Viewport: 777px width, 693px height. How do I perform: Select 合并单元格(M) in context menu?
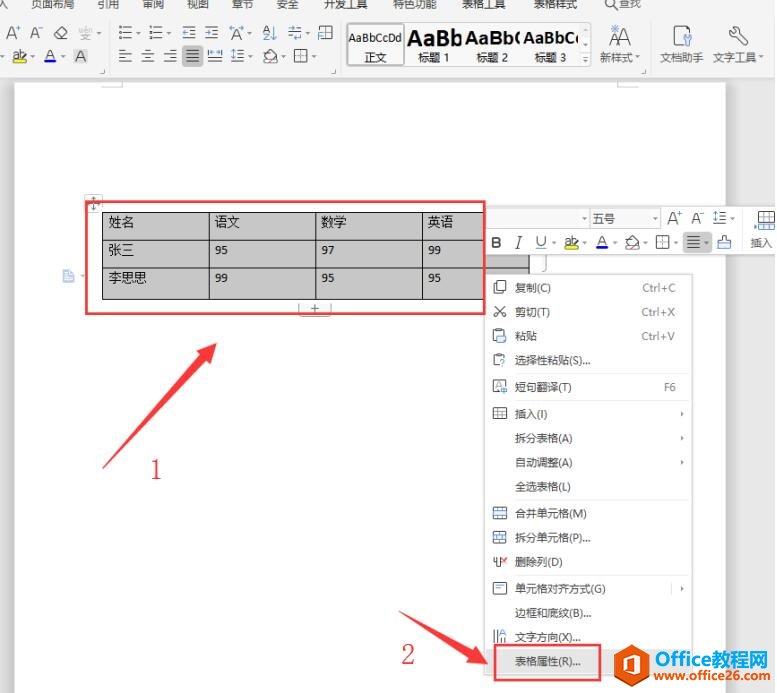588,514
